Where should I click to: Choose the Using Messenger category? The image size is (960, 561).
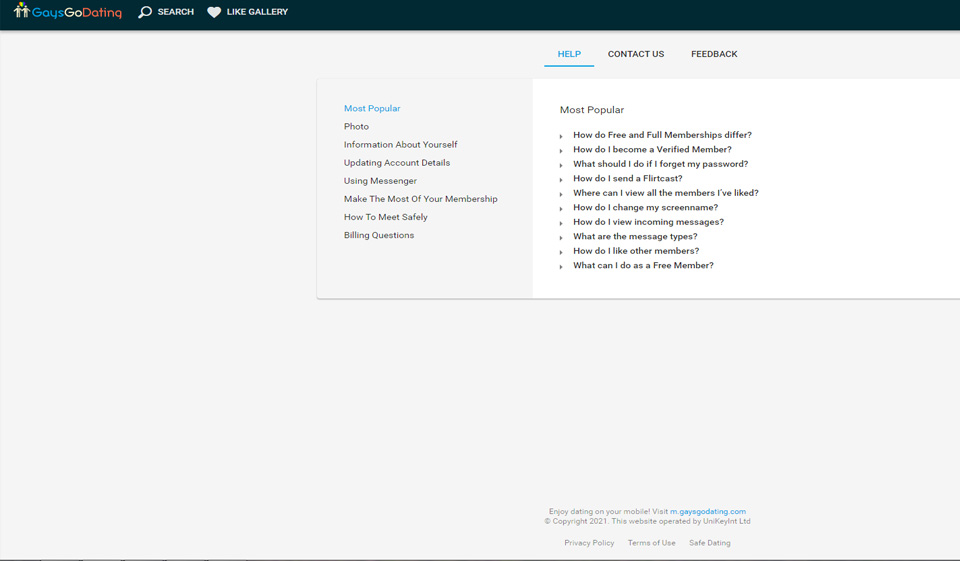coord(380,181)
